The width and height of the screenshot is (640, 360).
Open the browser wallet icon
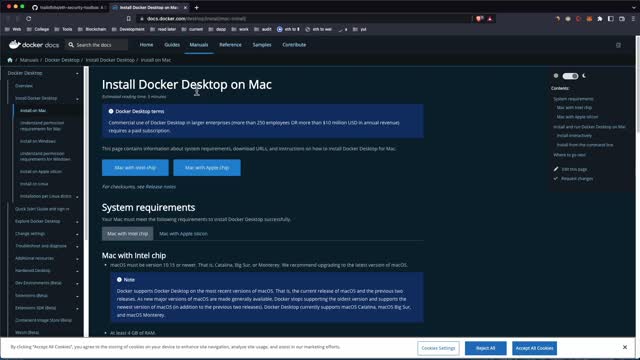tap(622, 19)
